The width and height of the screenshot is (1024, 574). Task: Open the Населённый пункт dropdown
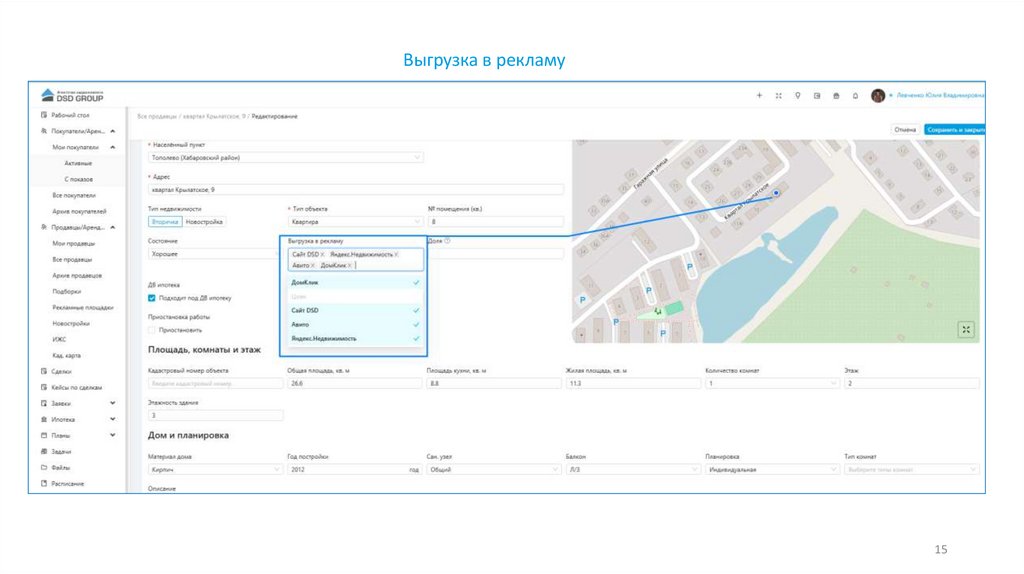point(285,157)
